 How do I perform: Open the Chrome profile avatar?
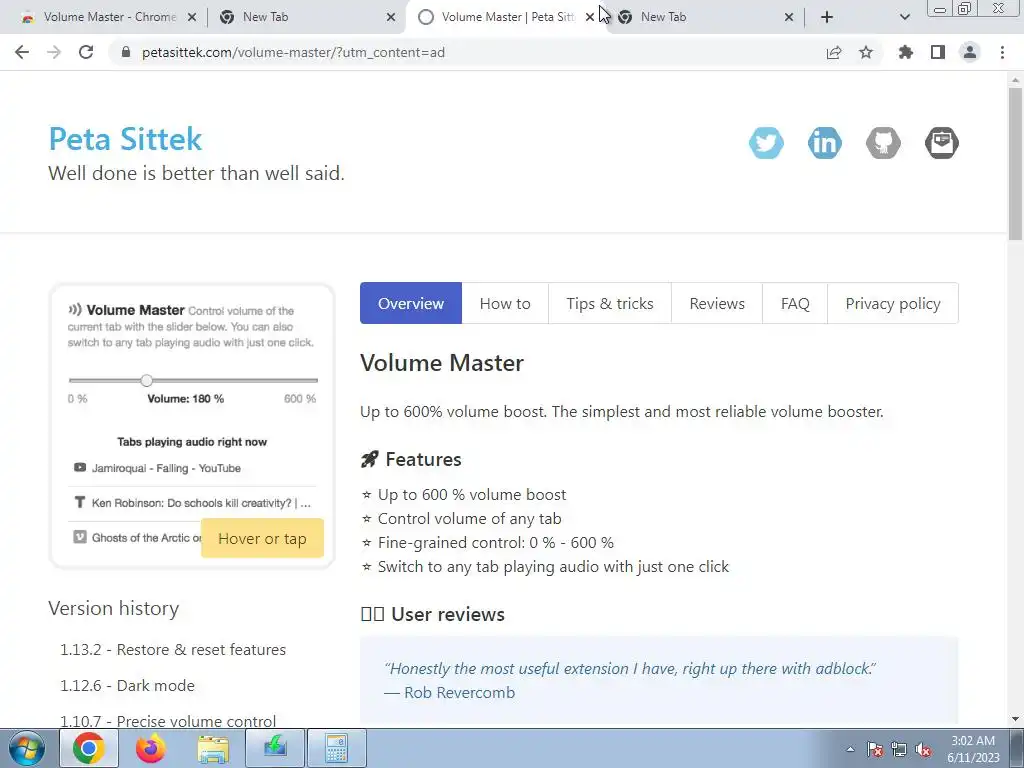pyautogui.click(x=970, y=52)
